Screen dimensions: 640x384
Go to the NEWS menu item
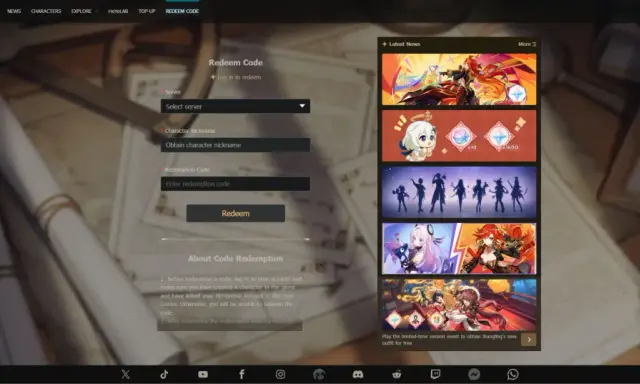coord(14,11)
